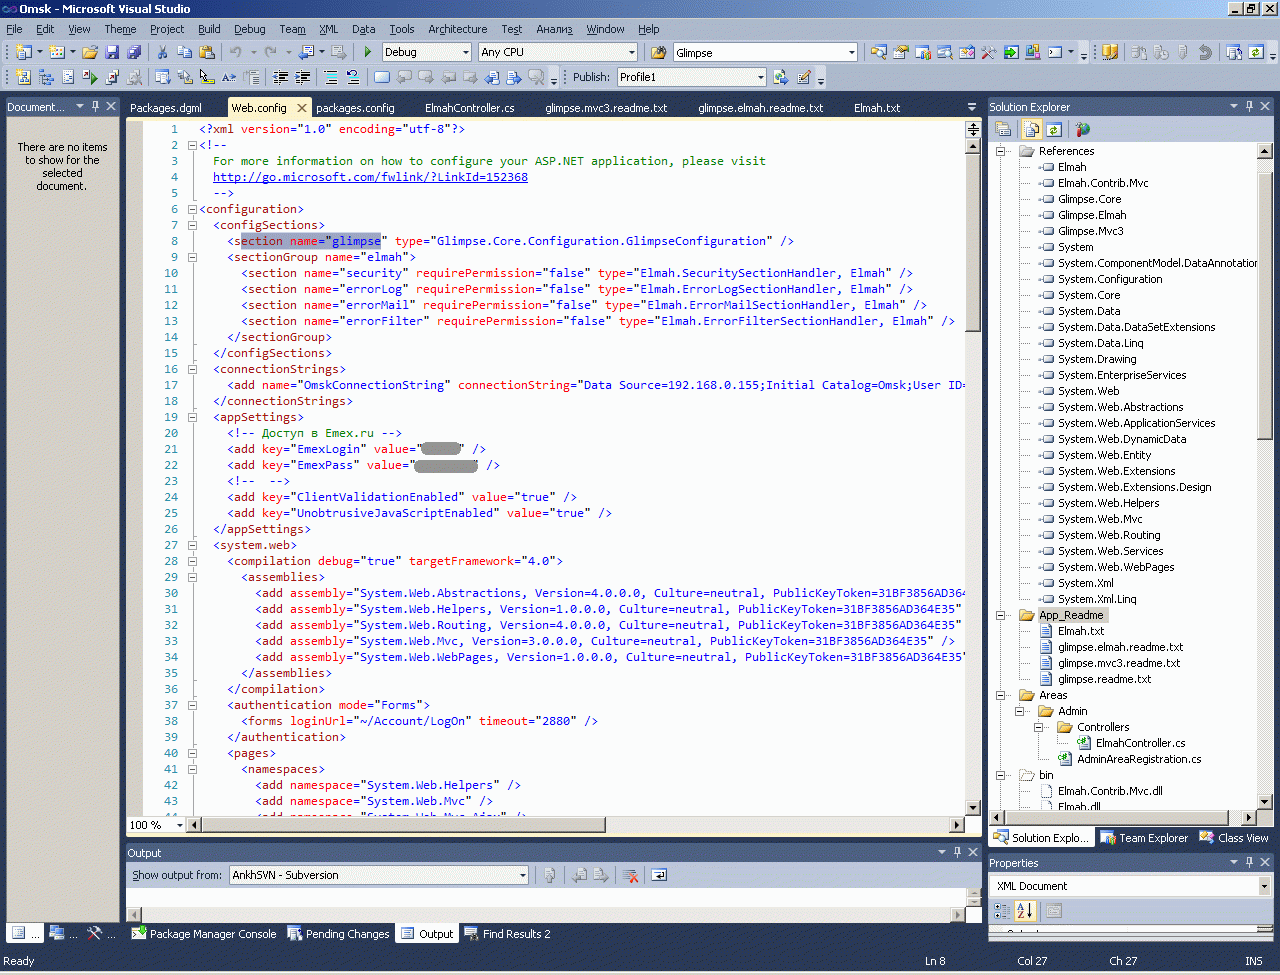
Task: Open the Package Manager Console tab
Action: [x=203, y=934]
